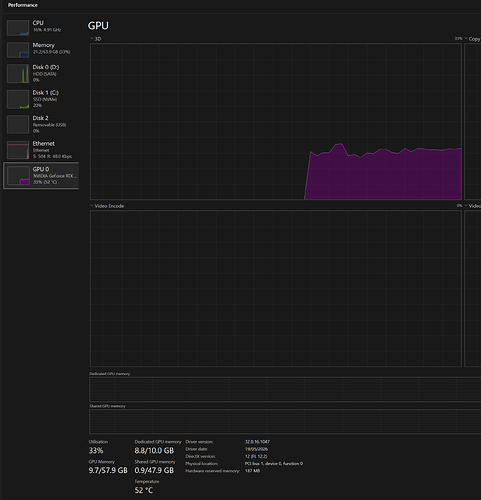
Task: Click the Temperature label
Action: tap(147, 481)
